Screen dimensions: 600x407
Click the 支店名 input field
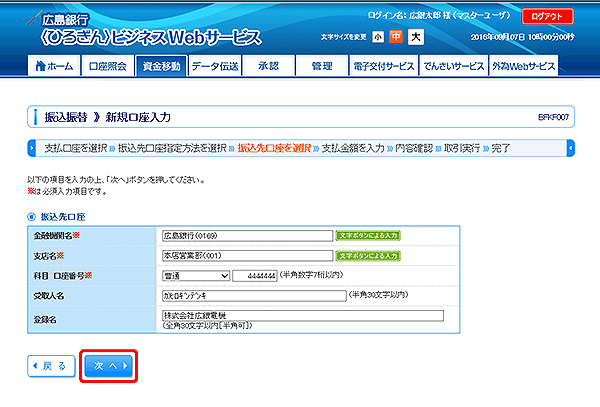coord(247,256)
